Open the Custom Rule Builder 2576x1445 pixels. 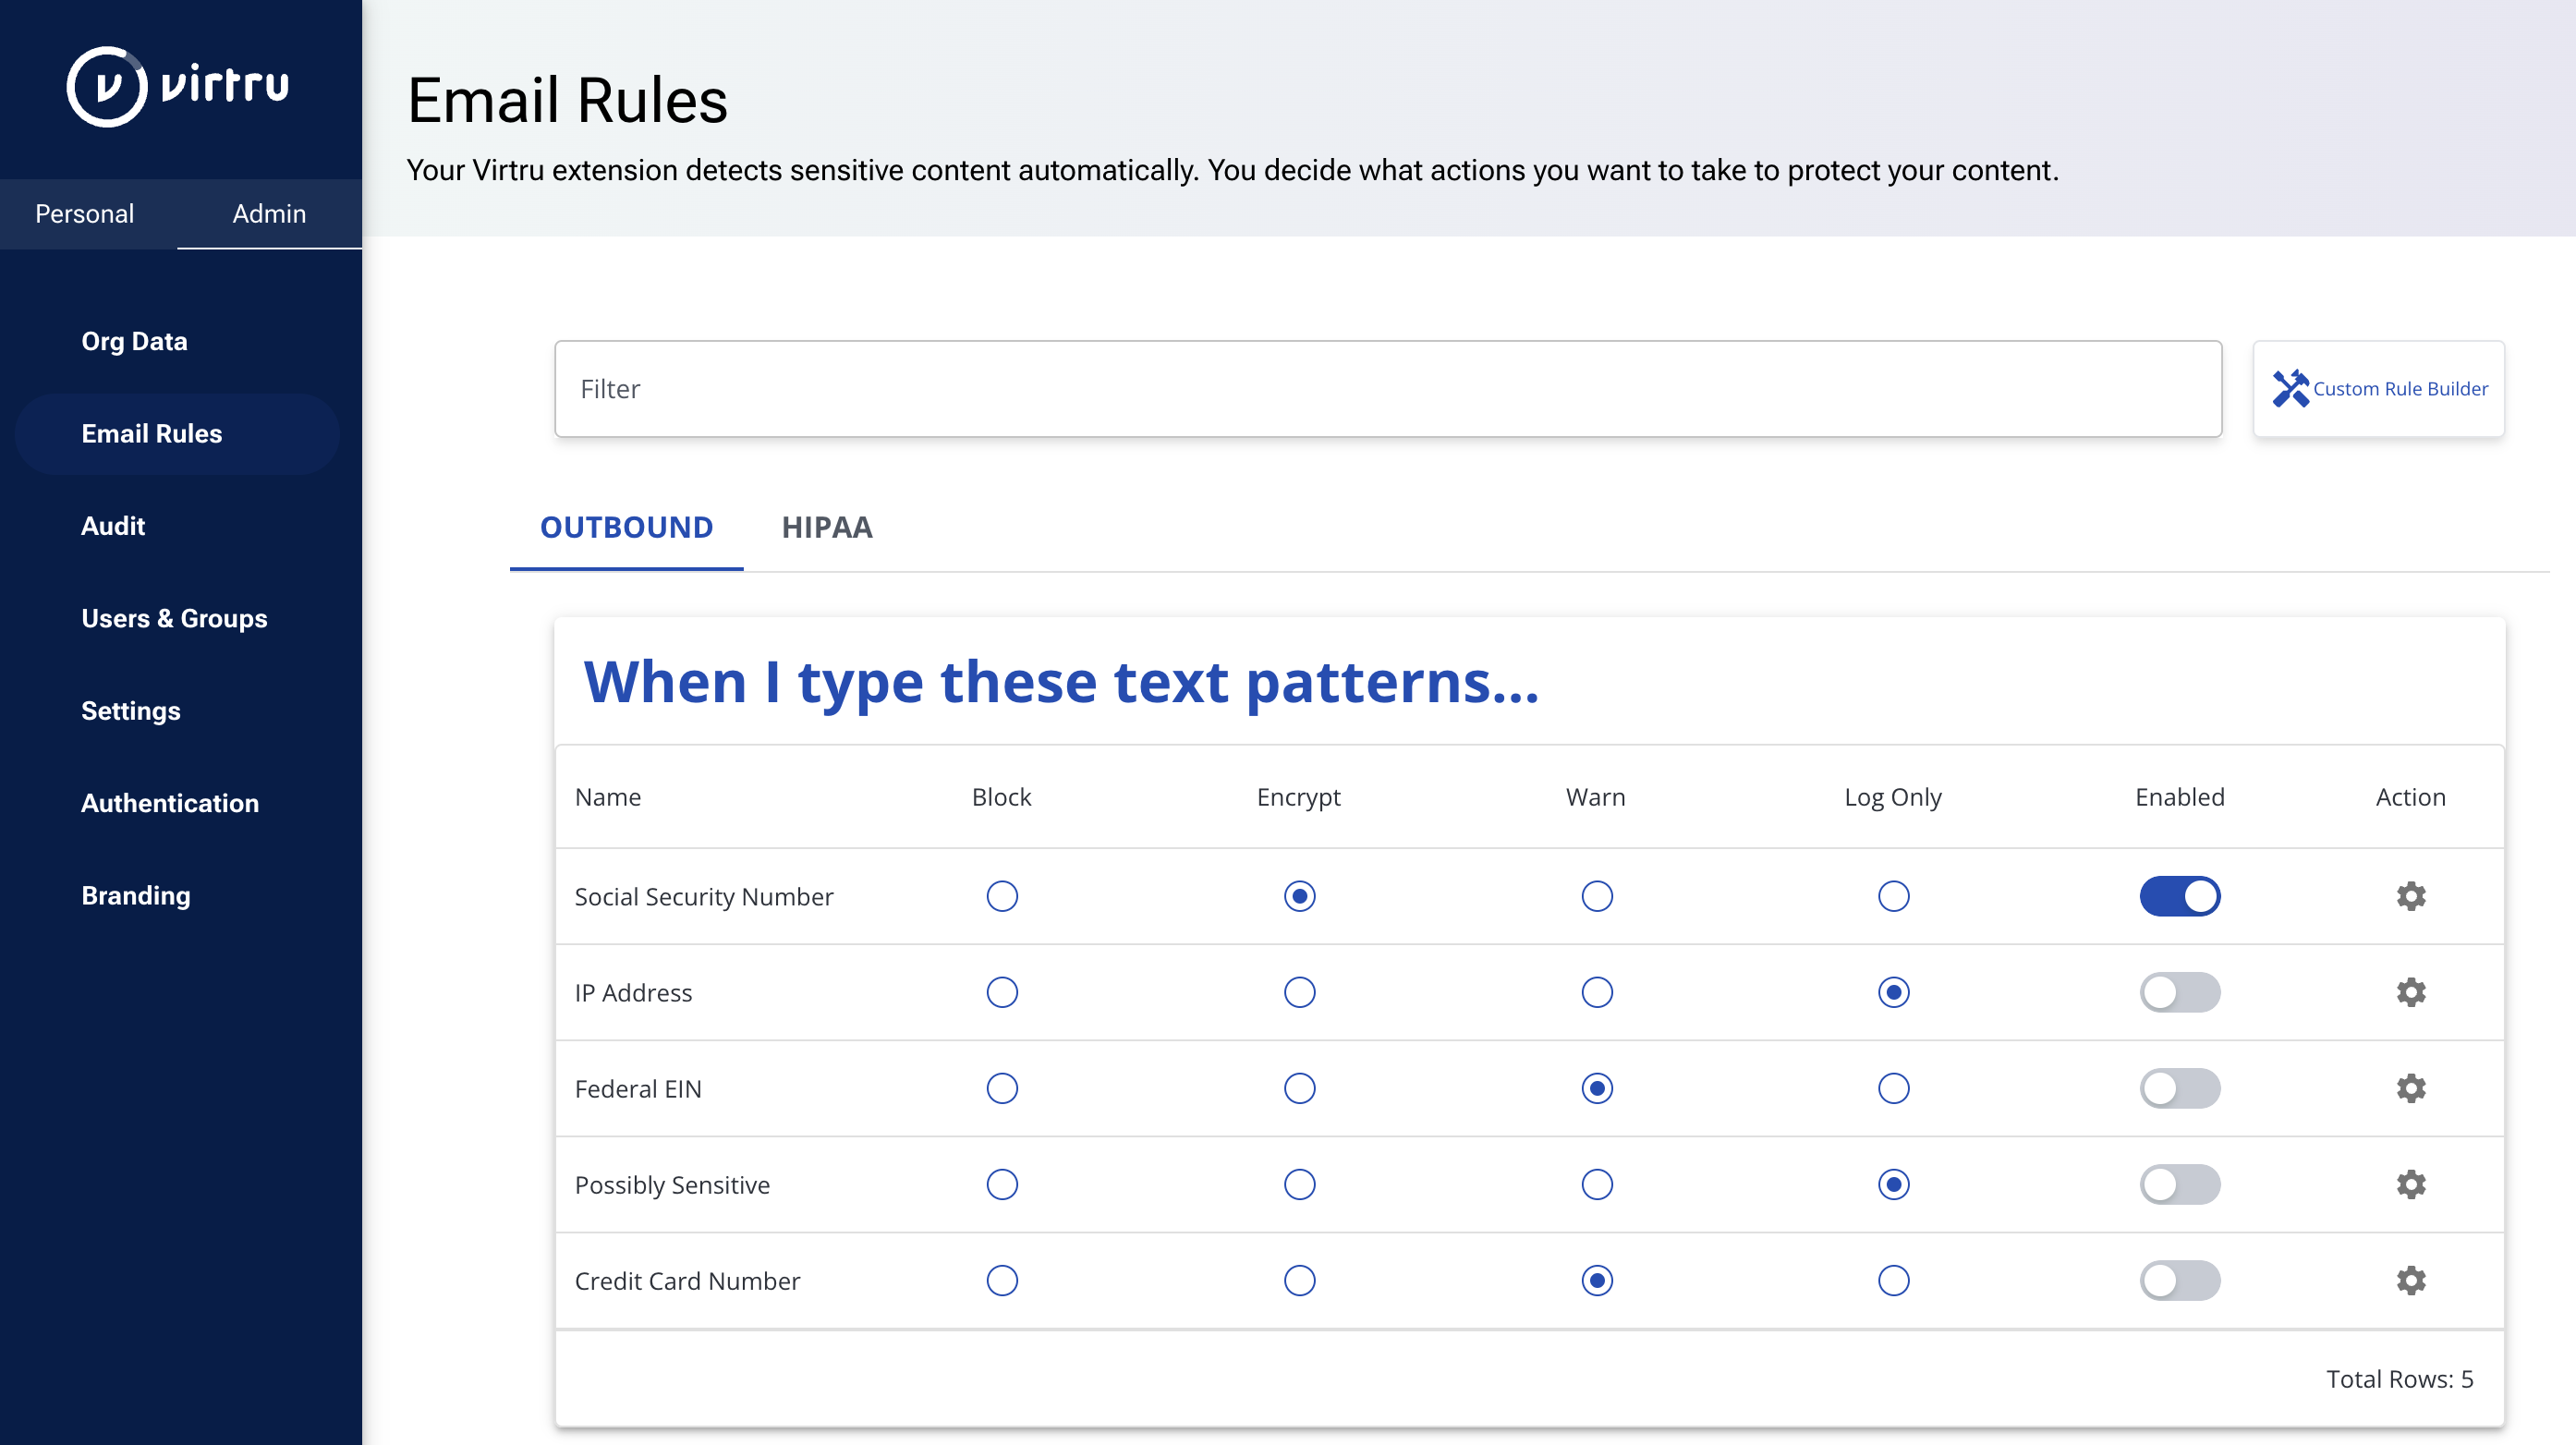(x=2378, y=389)
